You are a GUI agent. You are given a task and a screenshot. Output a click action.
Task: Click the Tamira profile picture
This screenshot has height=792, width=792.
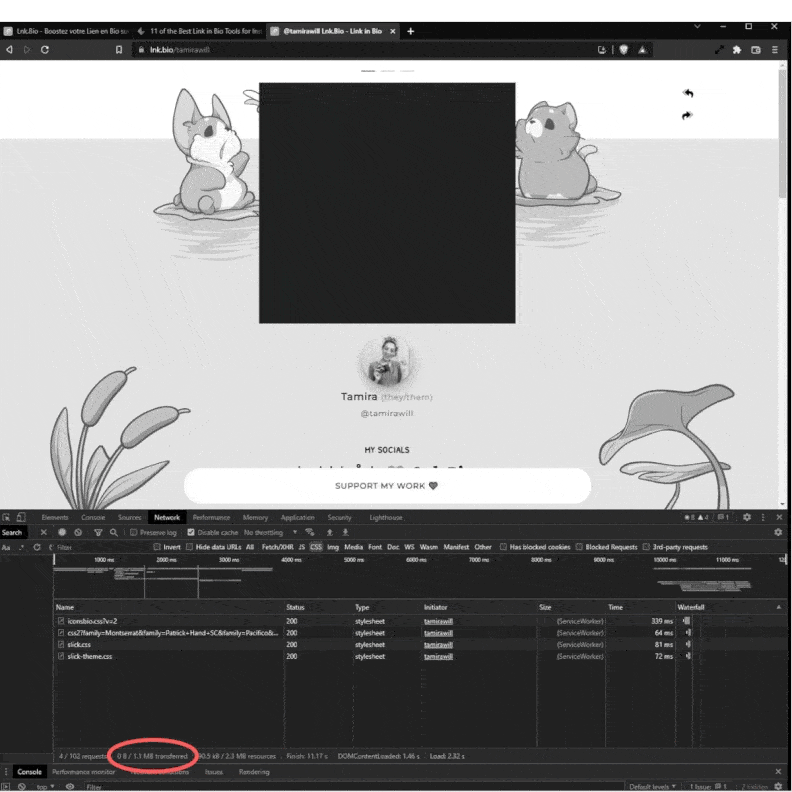coord(387,361)
